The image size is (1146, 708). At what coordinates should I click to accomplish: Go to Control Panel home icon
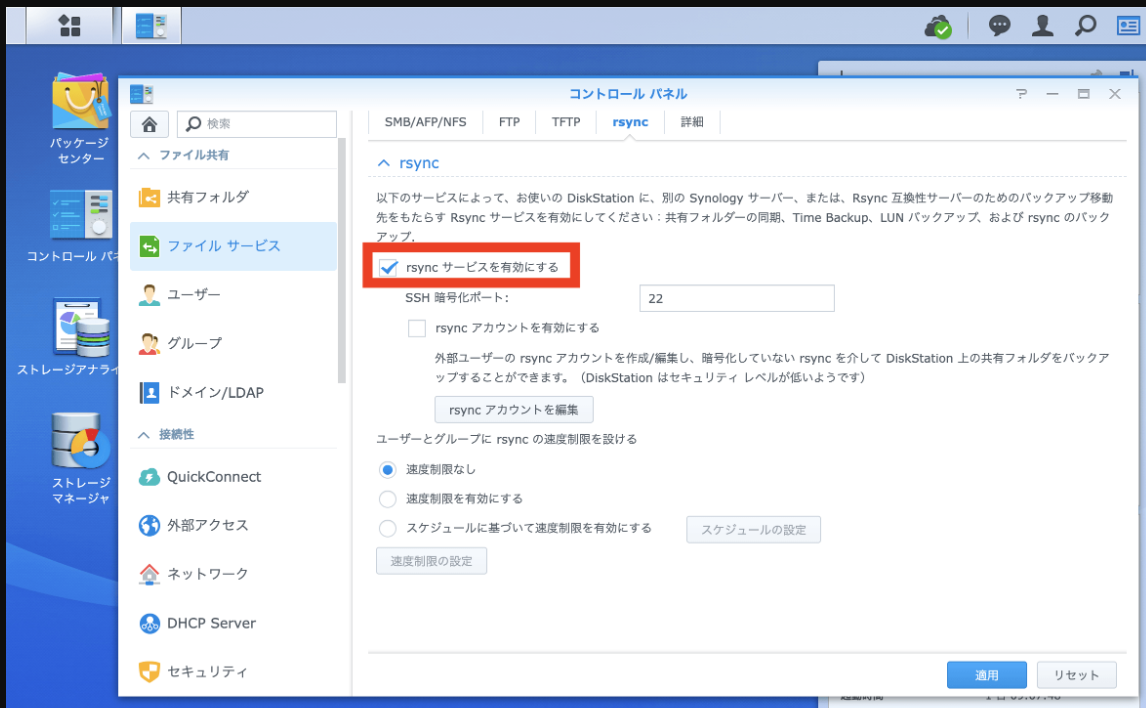tap(149, 124)
